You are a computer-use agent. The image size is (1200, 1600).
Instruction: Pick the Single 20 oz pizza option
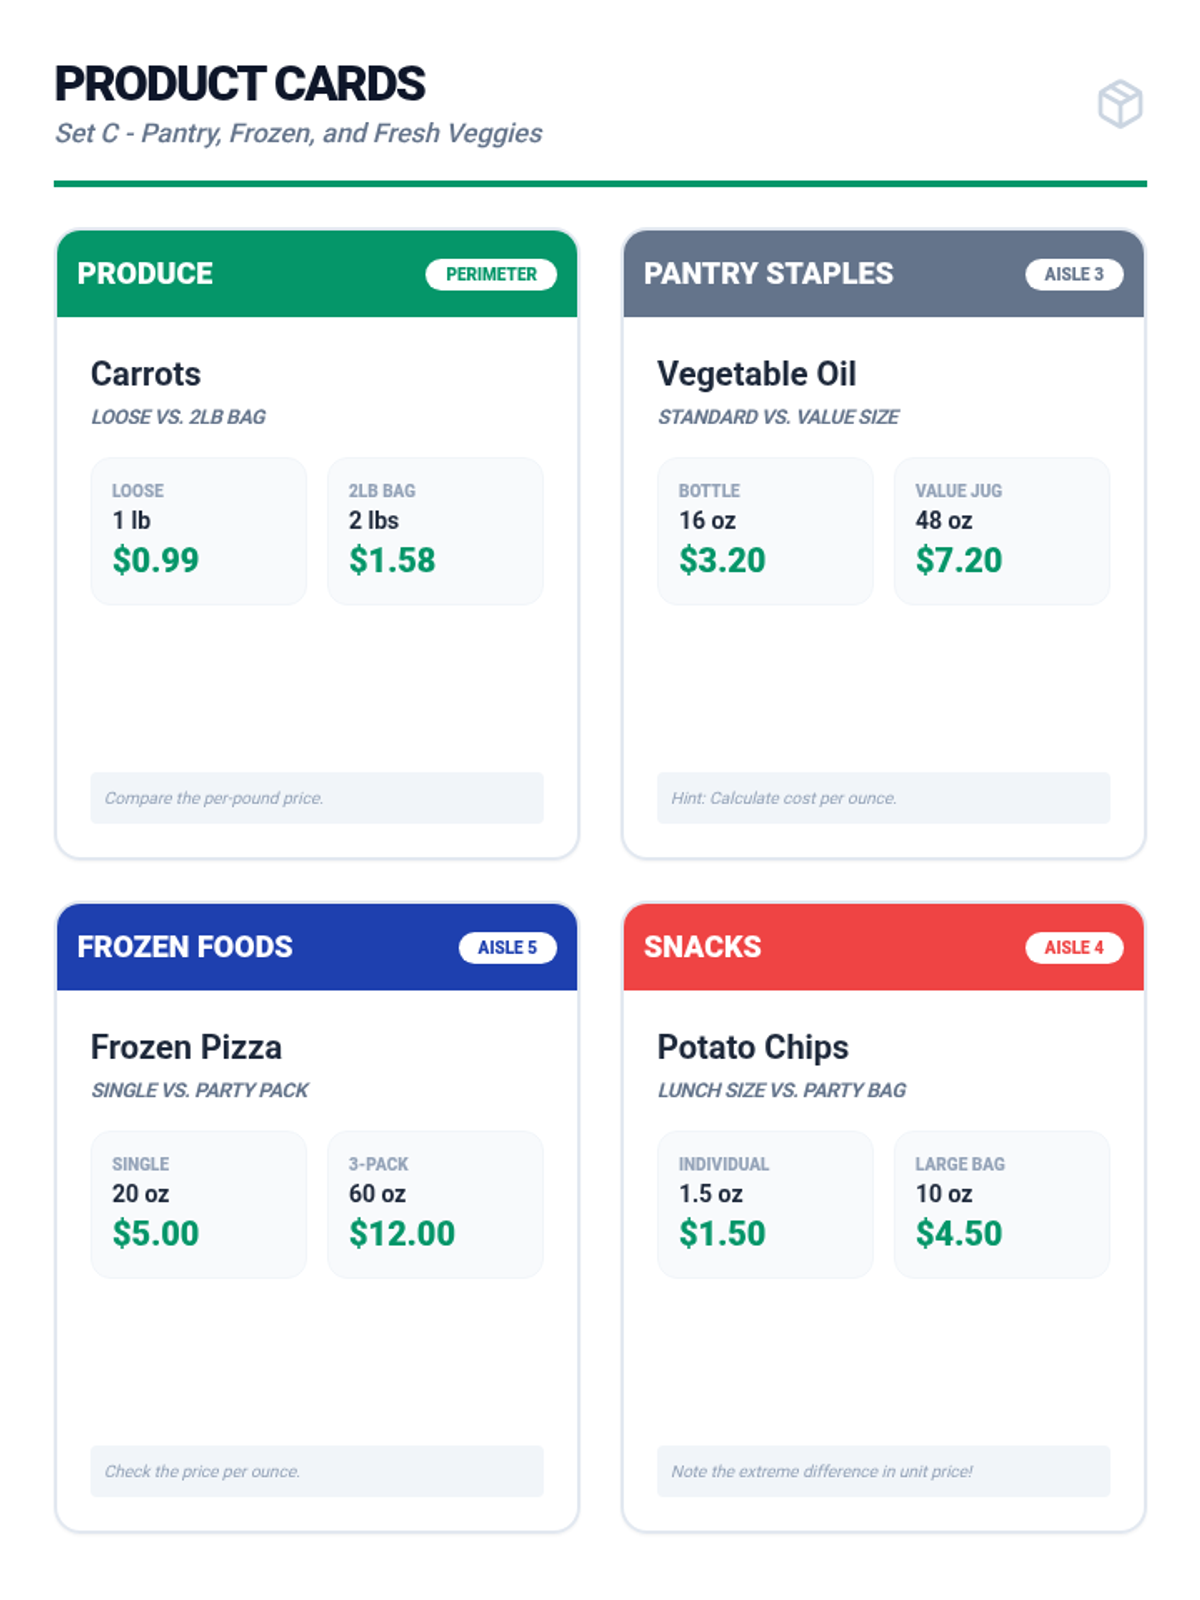coord(198,1204)
